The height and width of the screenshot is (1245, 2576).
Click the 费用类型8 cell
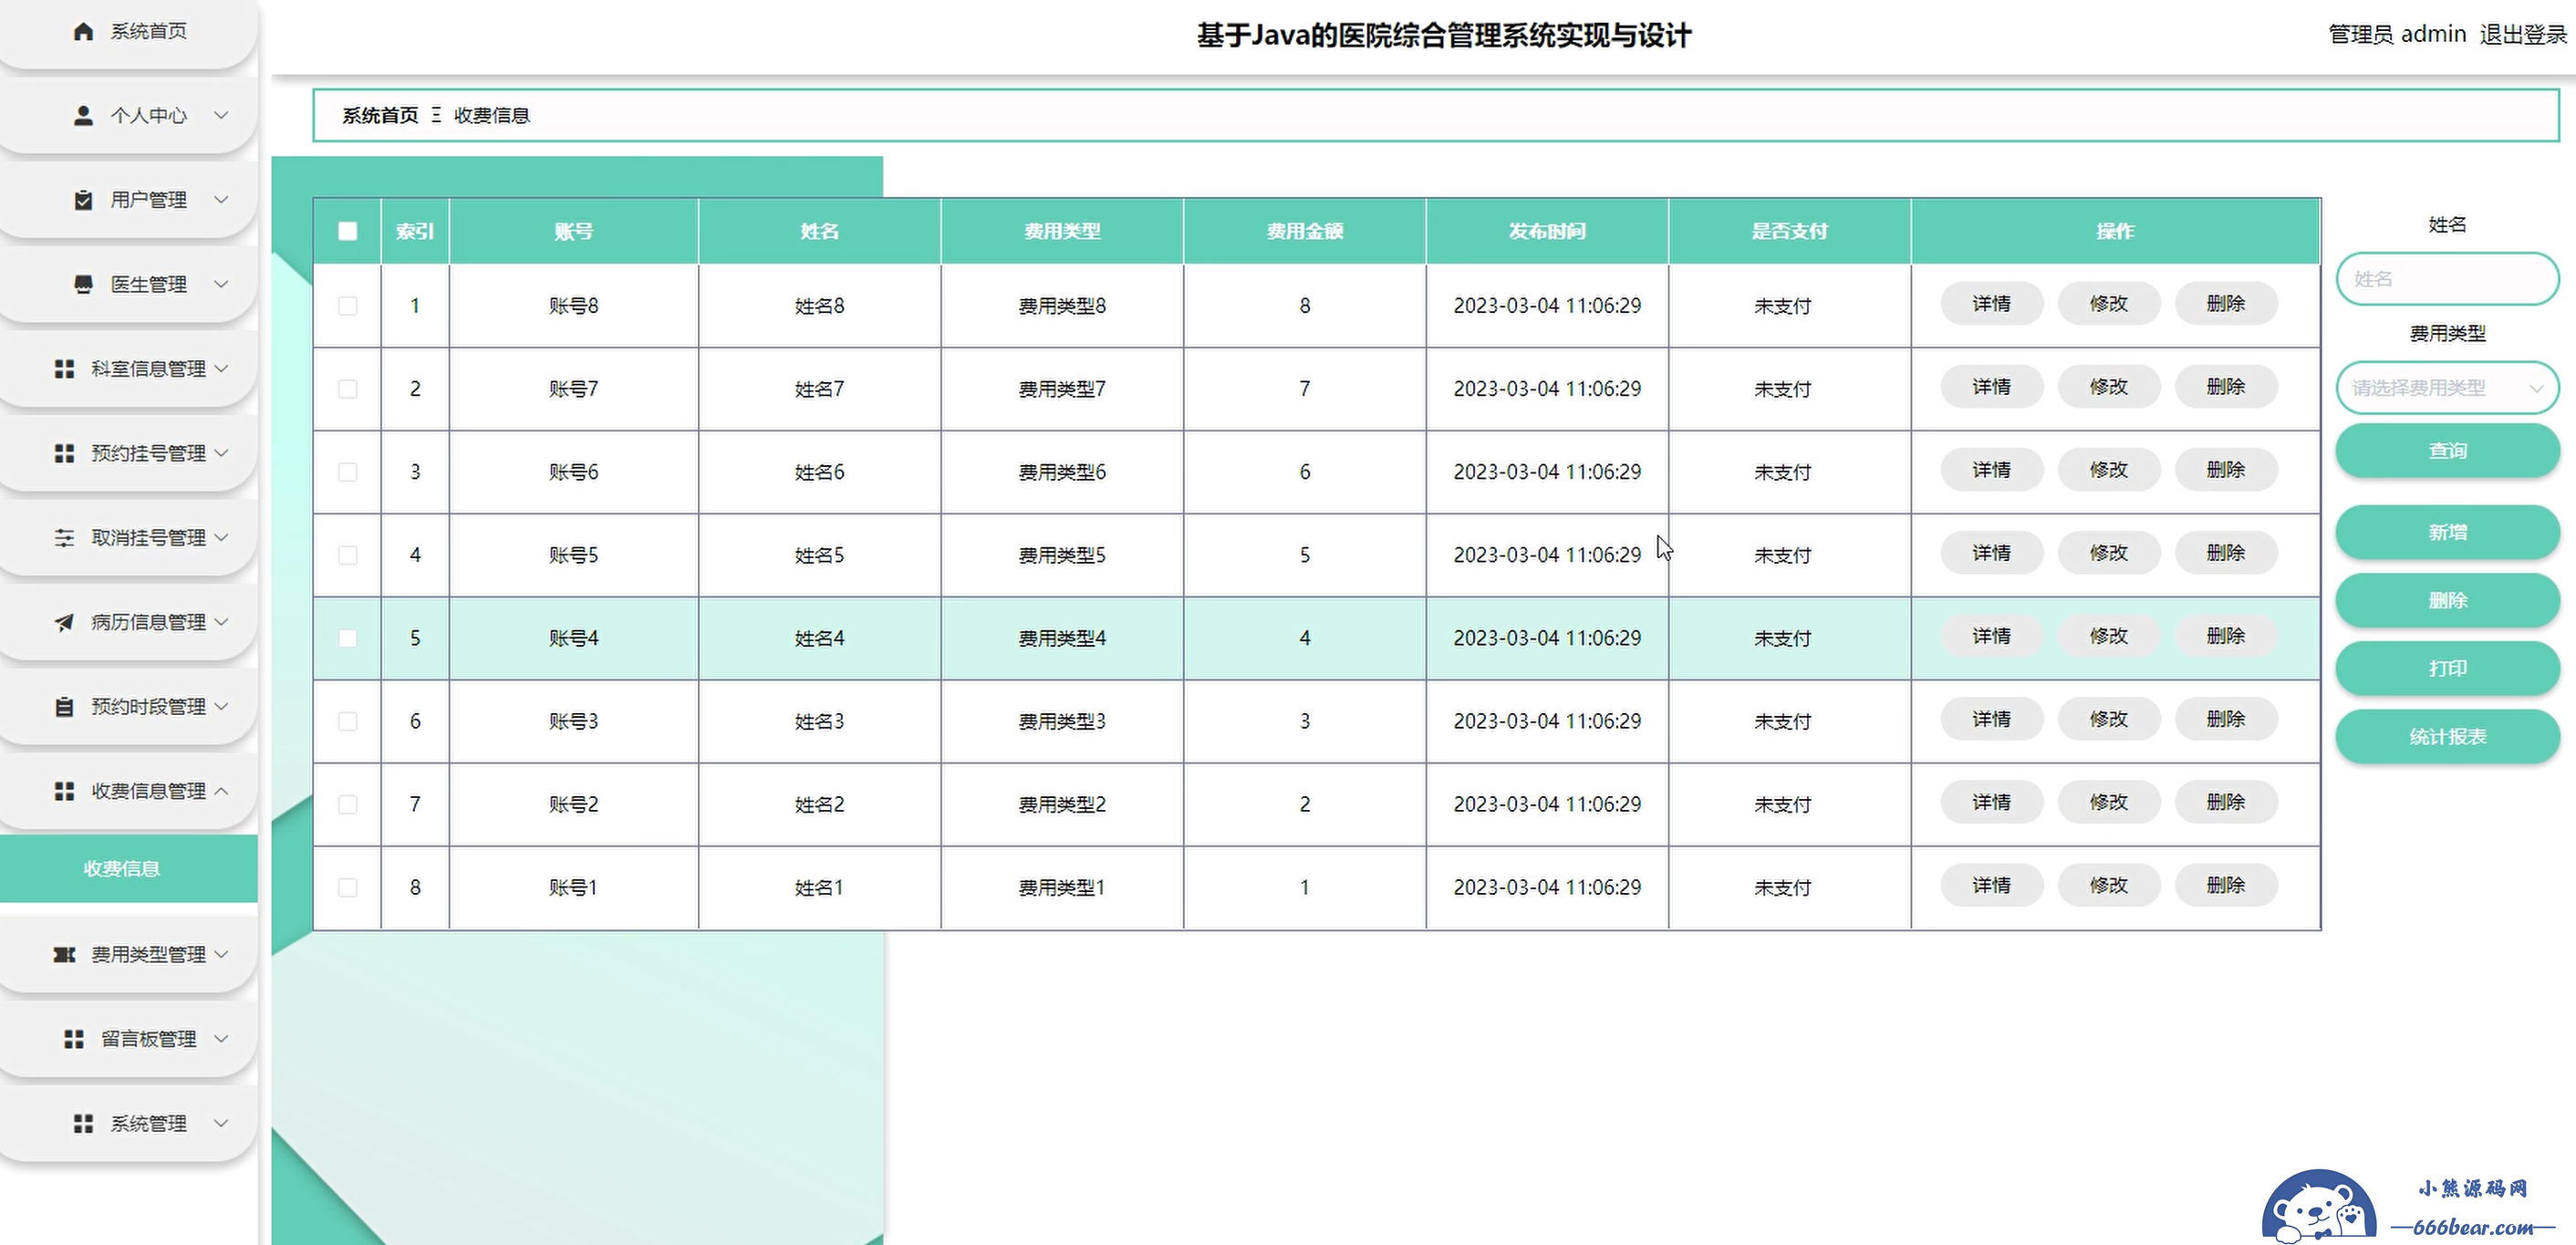[x=1062, y=305]
